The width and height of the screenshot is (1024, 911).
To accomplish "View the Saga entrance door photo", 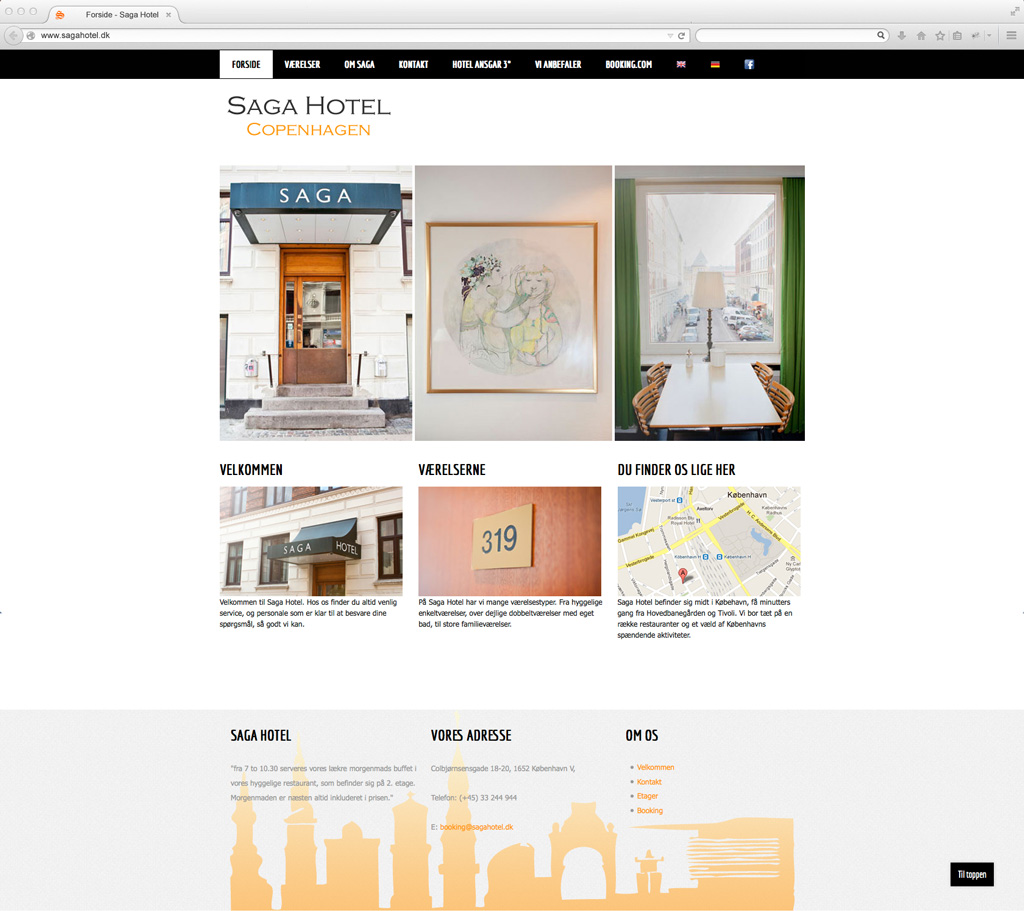I will point(316,303).
